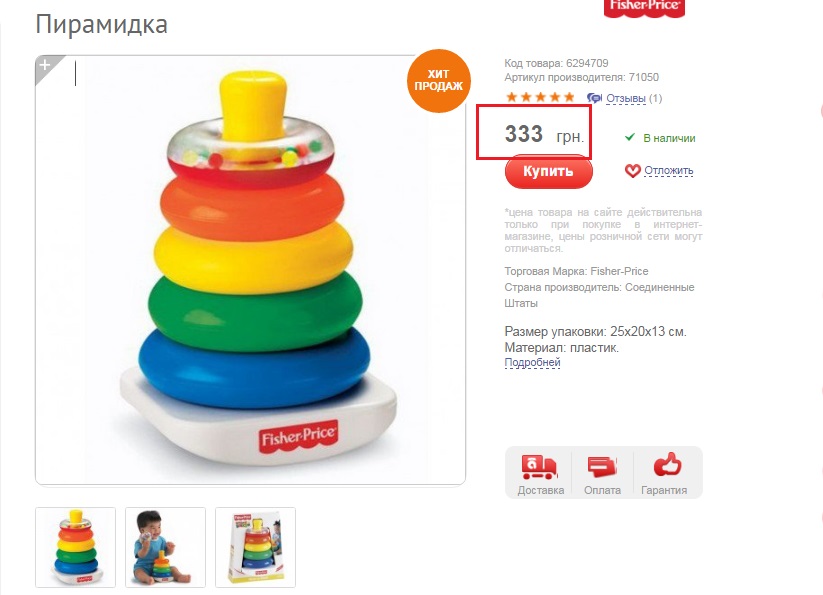Click the Отложить wishlist link

click(x=669, y=171)
